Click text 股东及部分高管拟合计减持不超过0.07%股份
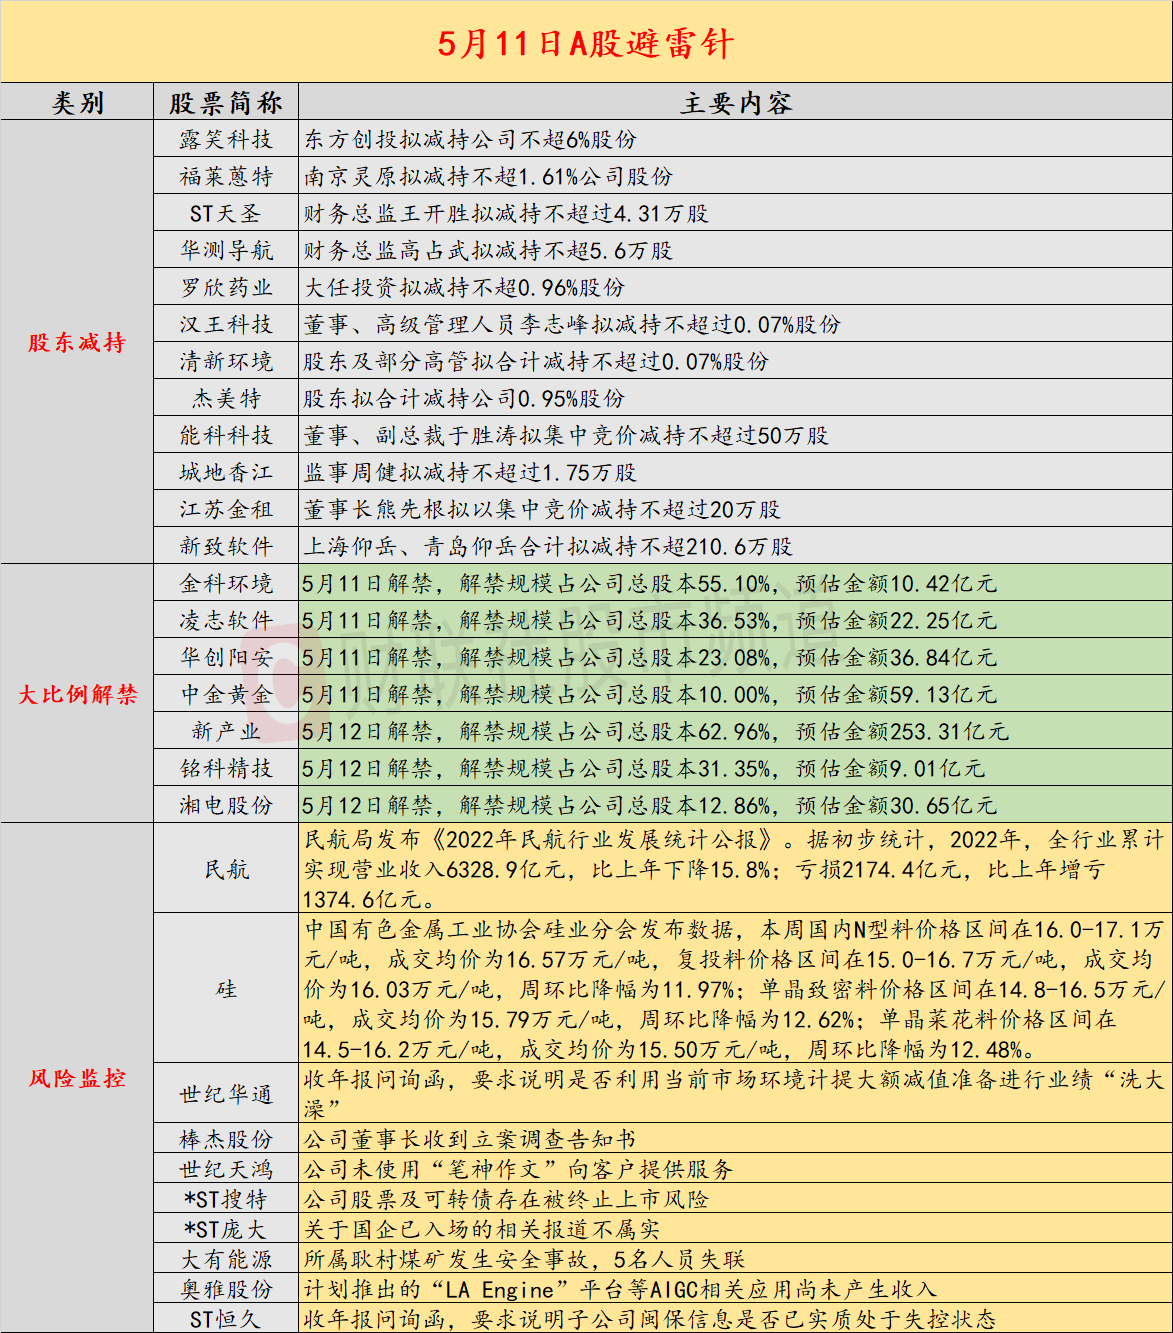Image resolution: width=1173 pixels, height=1333 pixels. click(x=536, y=361)
